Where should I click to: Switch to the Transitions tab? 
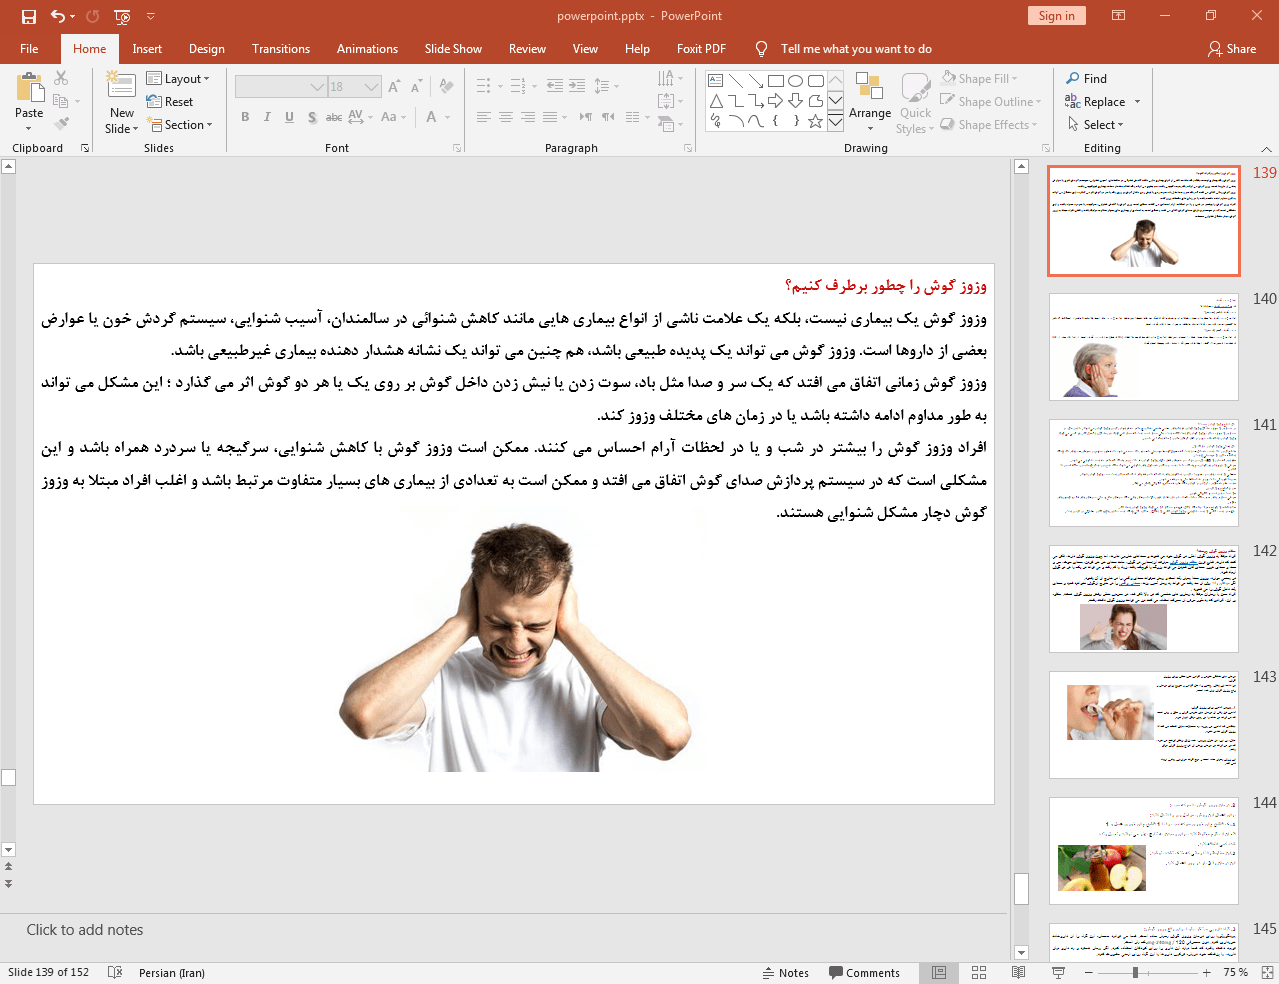point(281,48)
